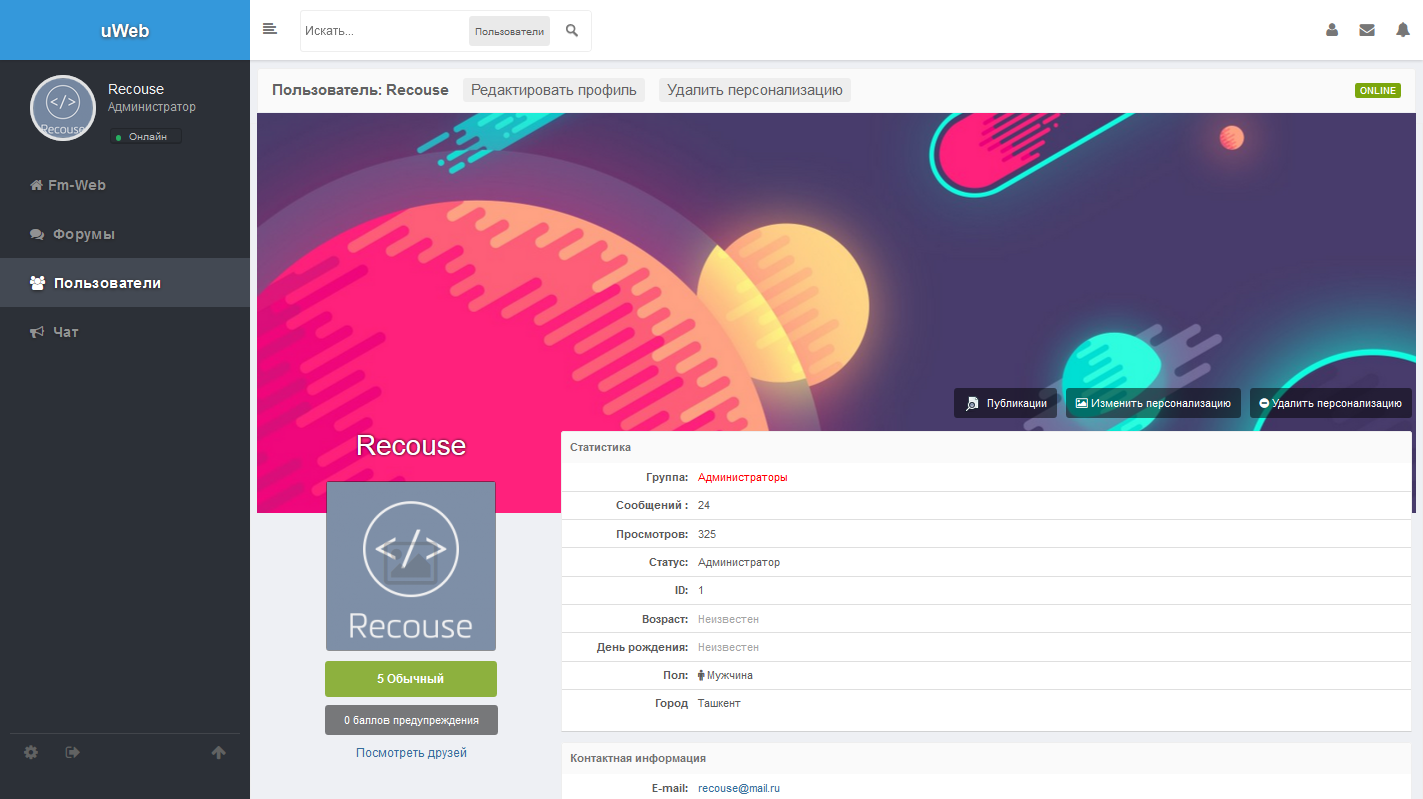1423x799 pixels.
Task: Click the Recouse username in the sidebar
Action: (136, 89)
